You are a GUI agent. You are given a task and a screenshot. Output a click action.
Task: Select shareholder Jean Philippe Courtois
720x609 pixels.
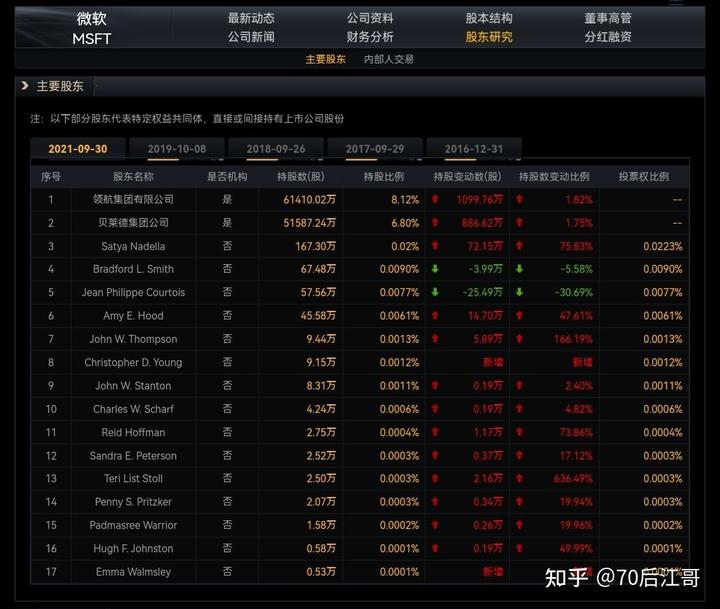tap(133, 292)
